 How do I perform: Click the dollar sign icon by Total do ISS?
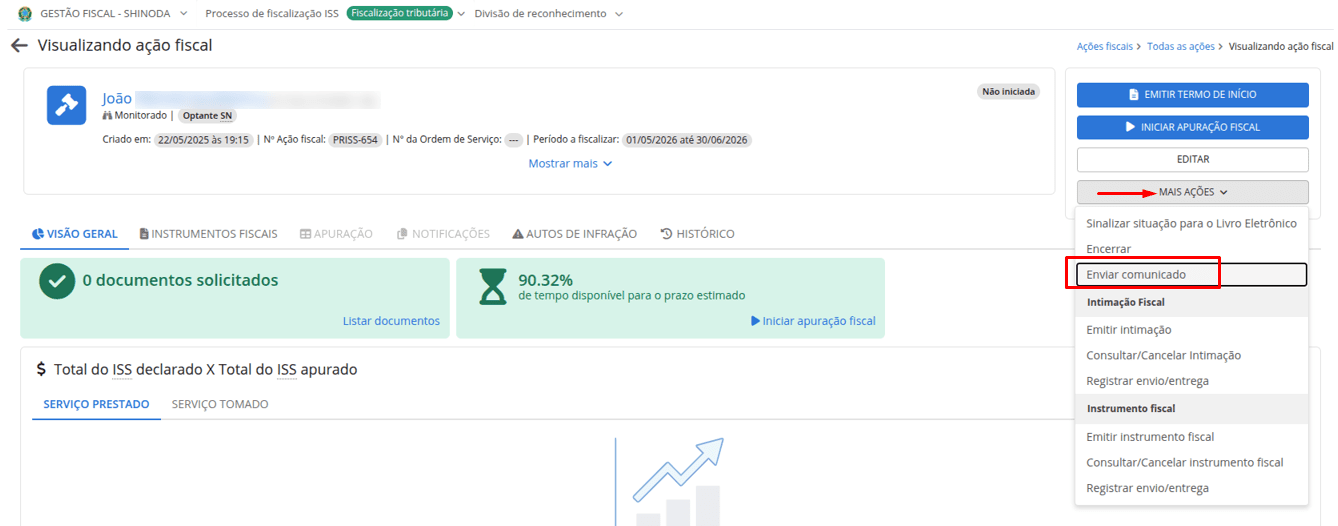tap(41, 369)
